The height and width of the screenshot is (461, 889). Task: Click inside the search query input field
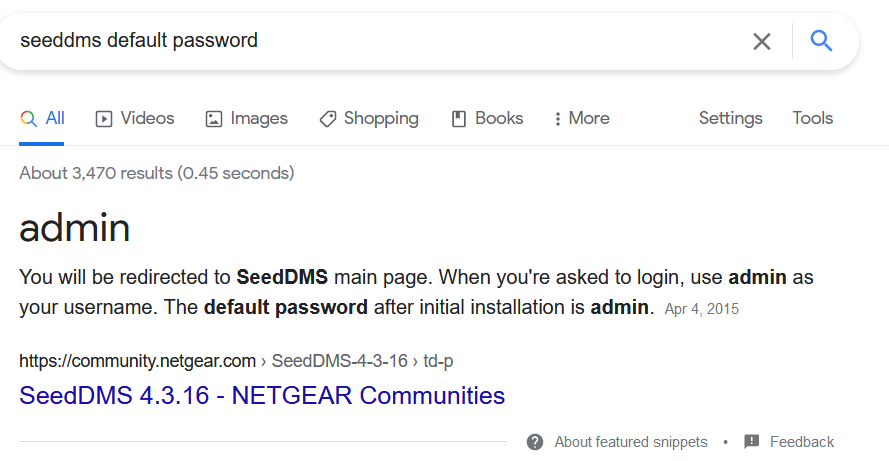(380, 41)
